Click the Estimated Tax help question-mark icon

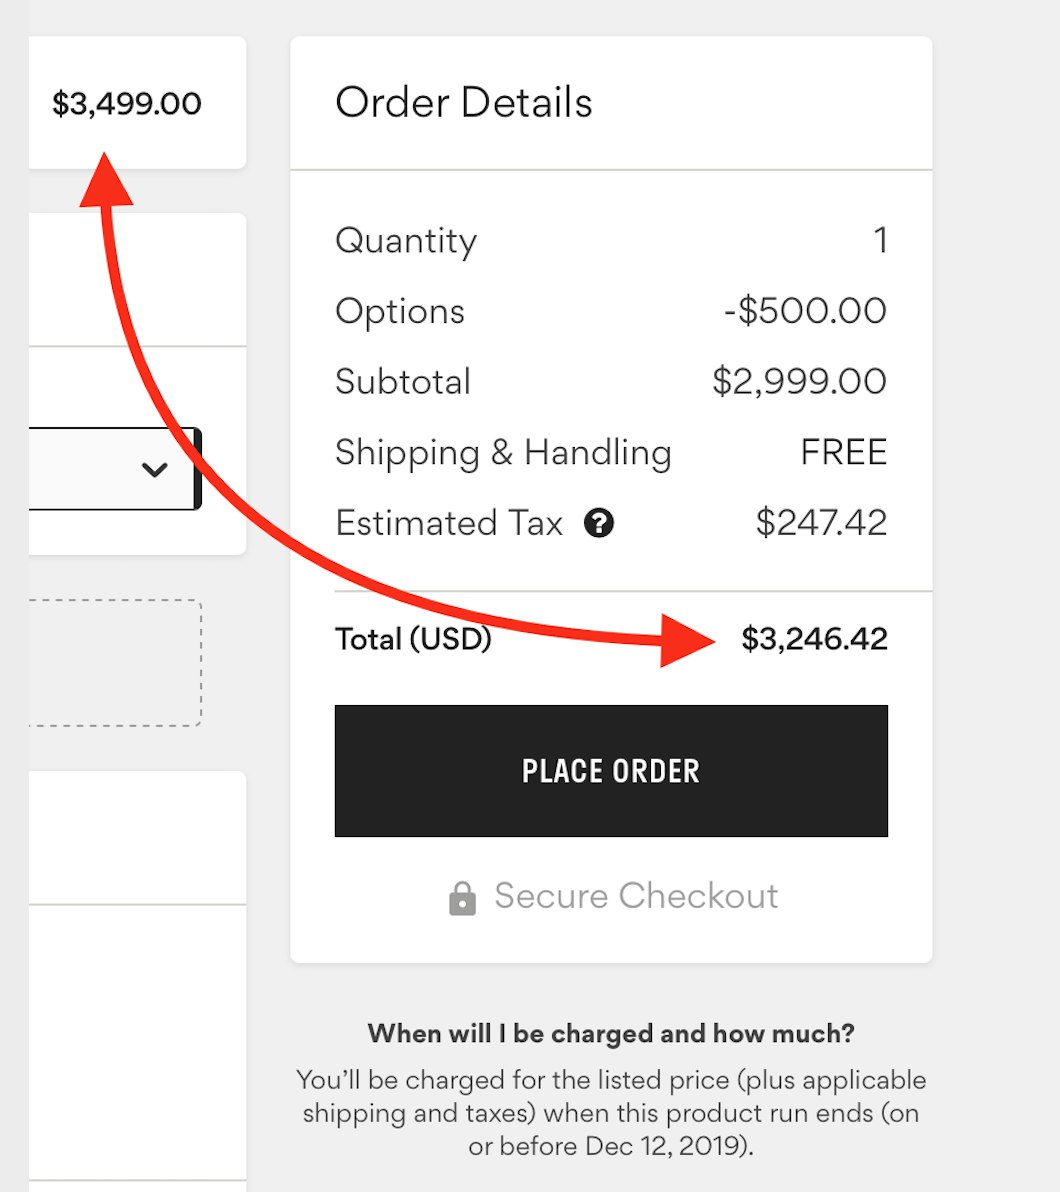coord(599,523)
